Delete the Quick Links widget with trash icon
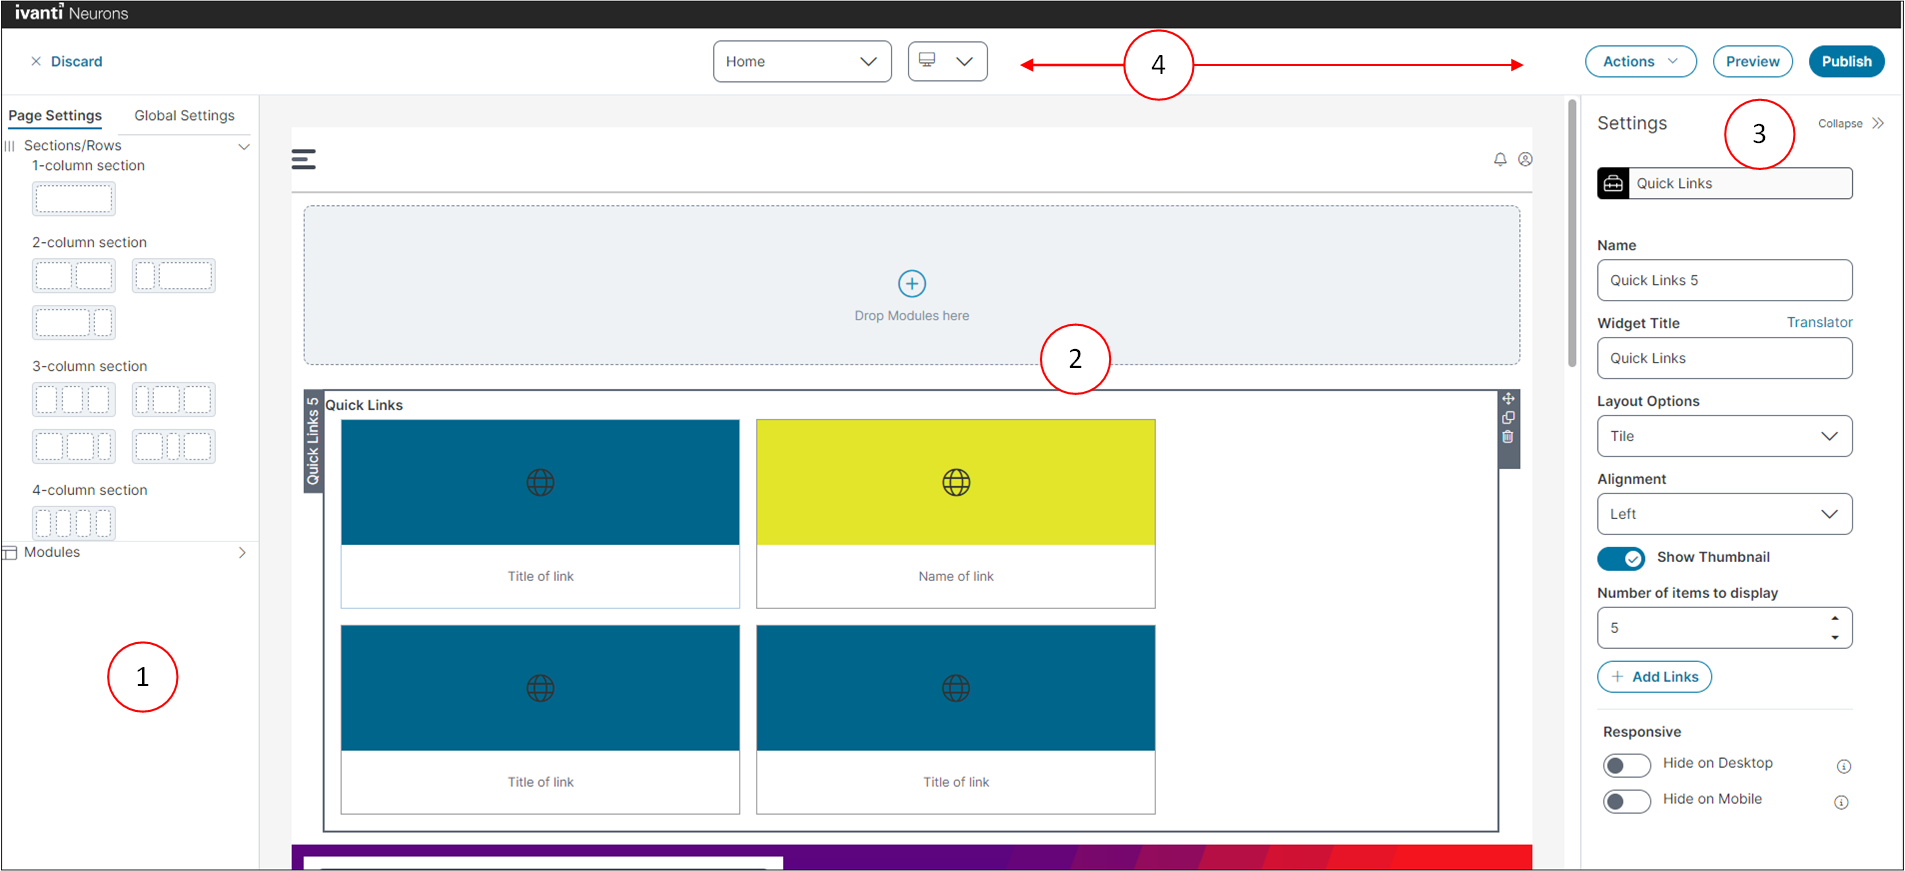The image size is (1905, 871). click(x=1508, y=437)
